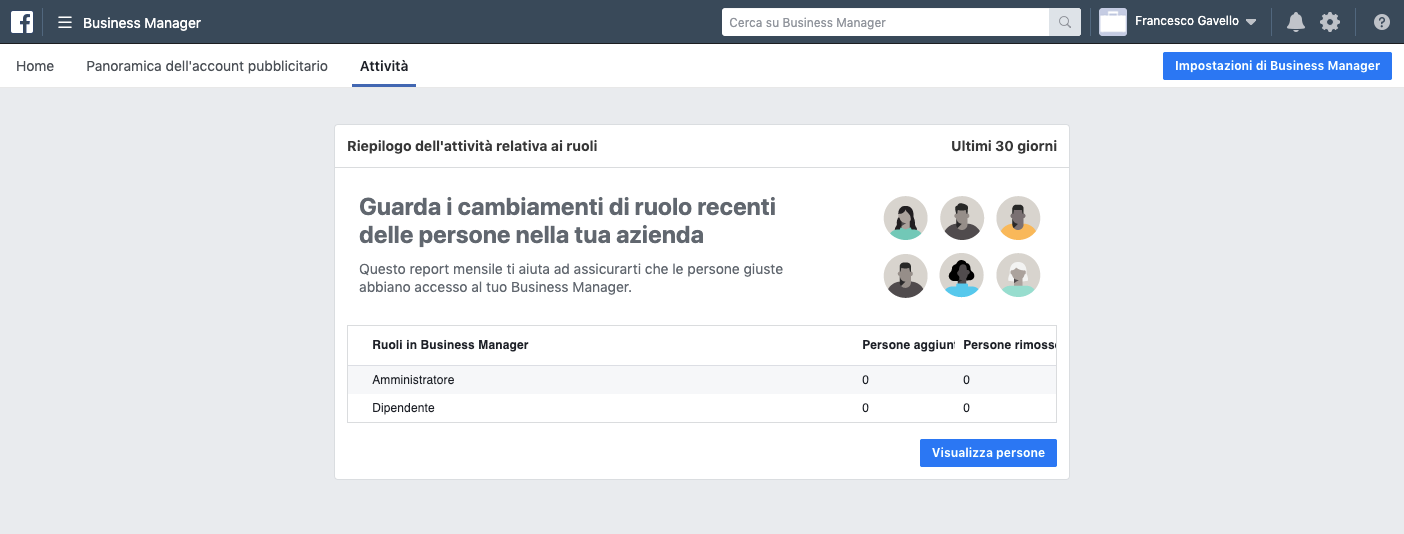Open the settings gear icon
This screenshot has height=534, width=1404.
[1330, 22]
